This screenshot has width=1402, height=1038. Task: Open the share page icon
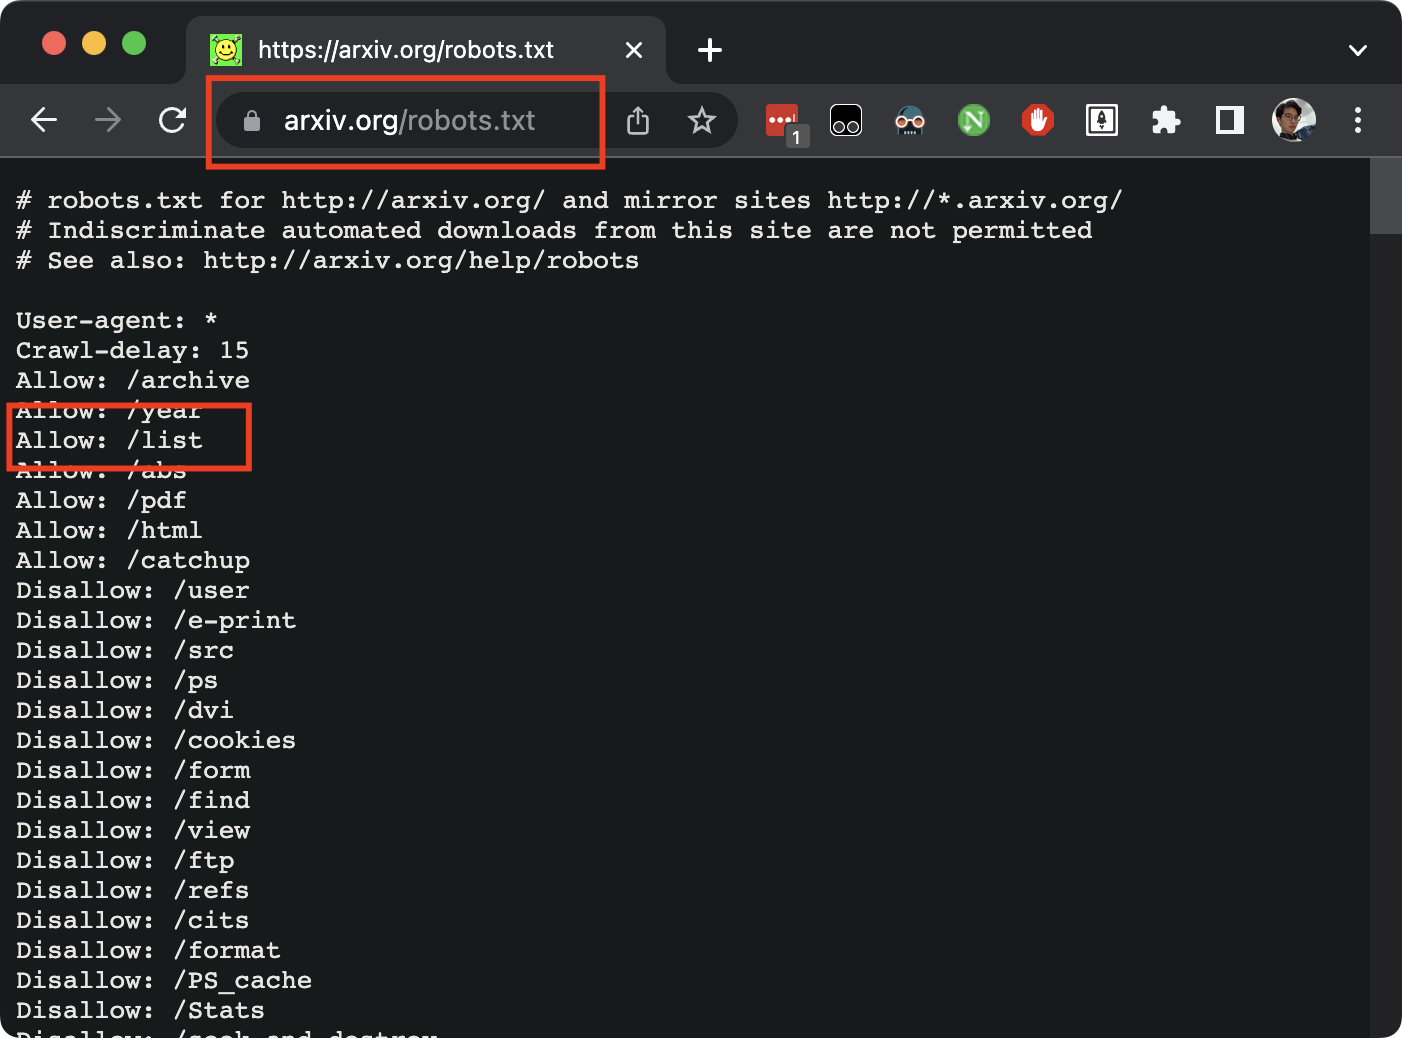[638, 121]
